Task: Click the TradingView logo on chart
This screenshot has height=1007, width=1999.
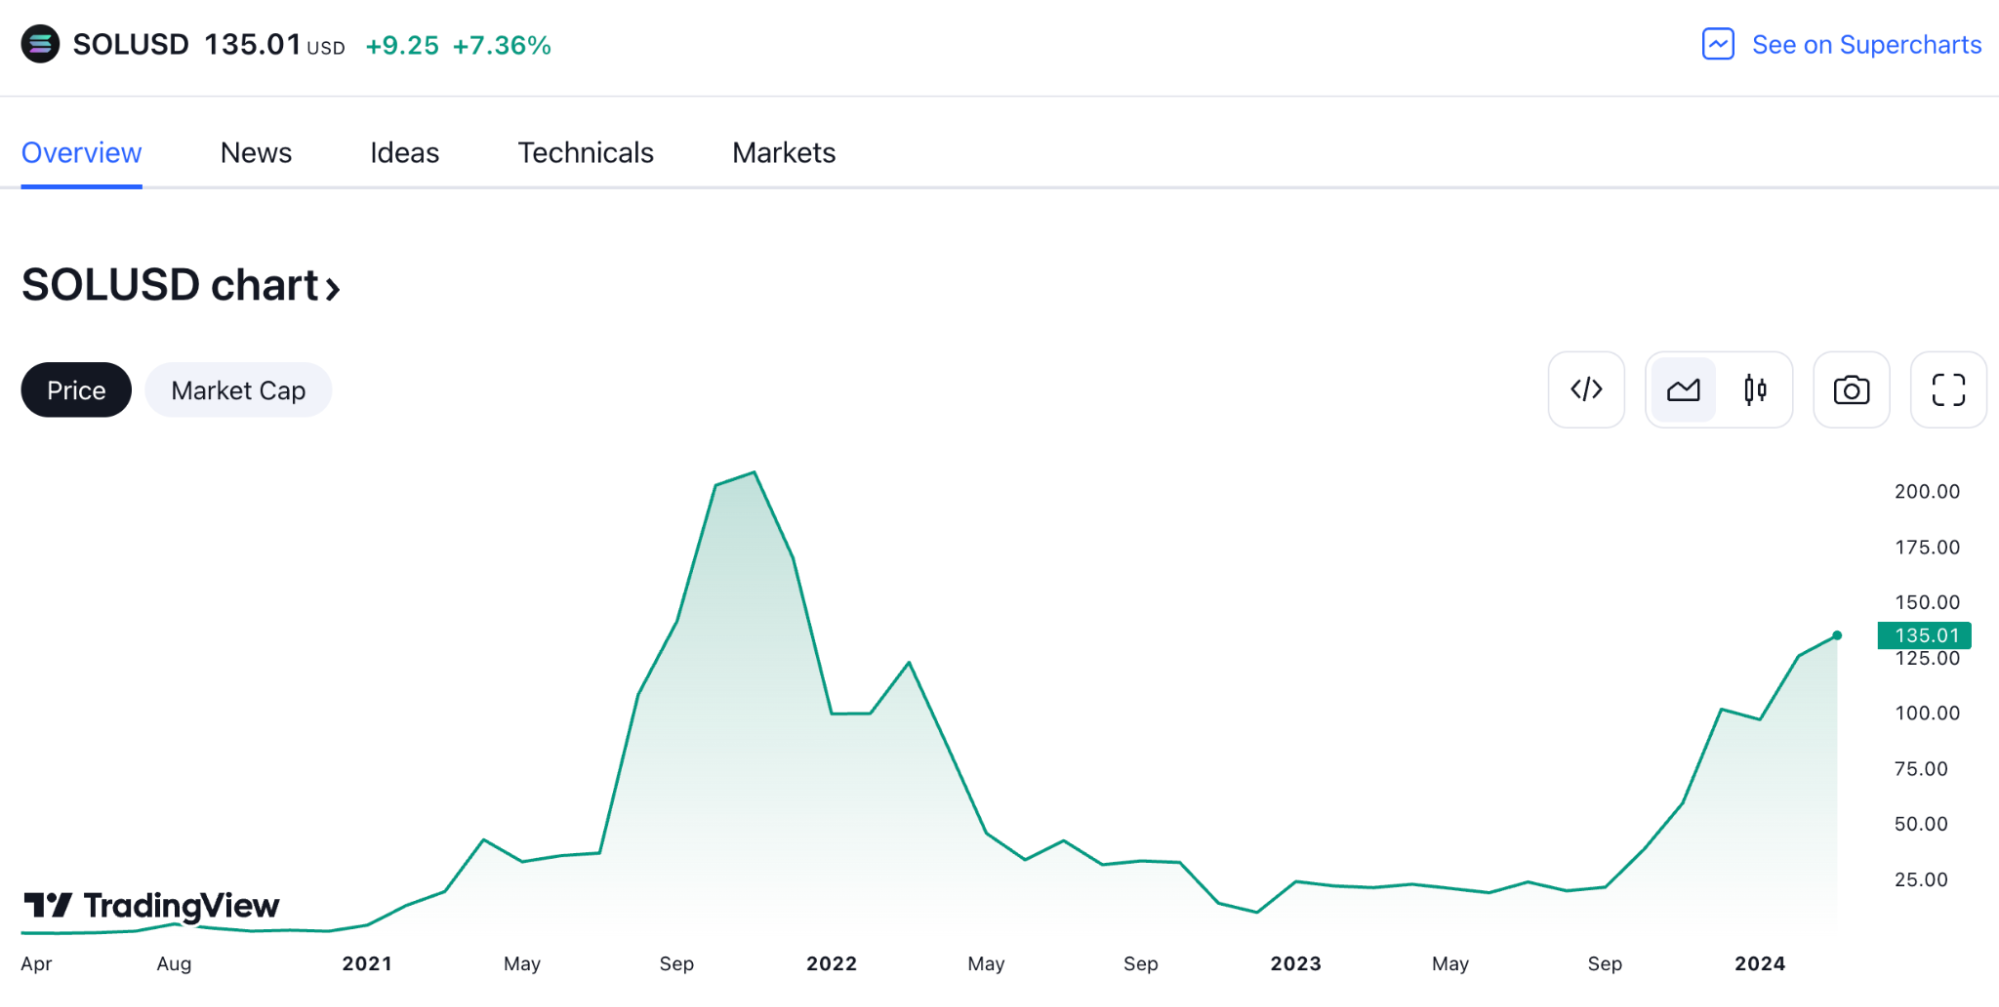Action: (x=152, y=906)
